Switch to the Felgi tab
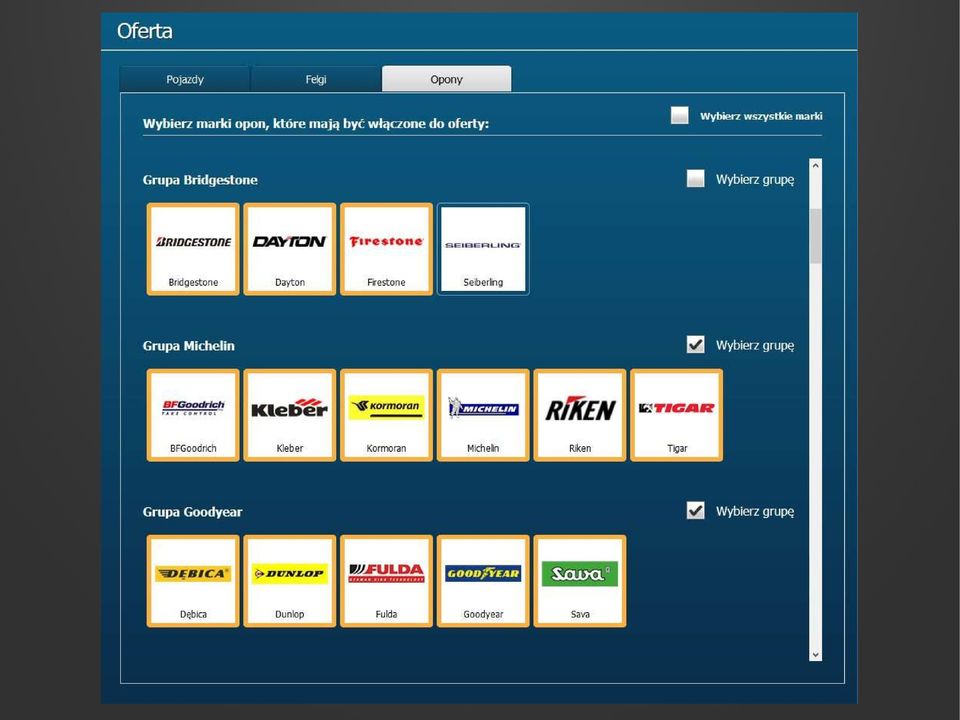 point(316,79)
